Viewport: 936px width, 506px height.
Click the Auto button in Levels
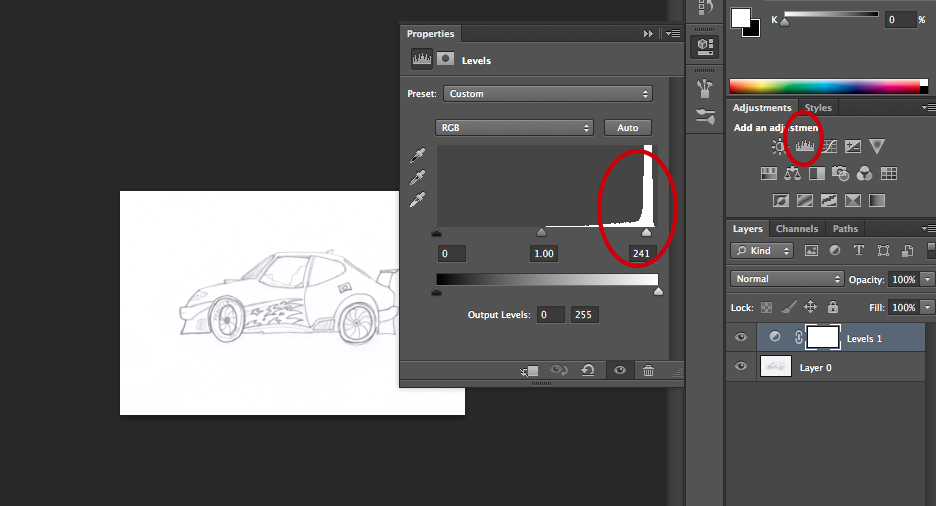pyautogui.click(x=627, y=128)
